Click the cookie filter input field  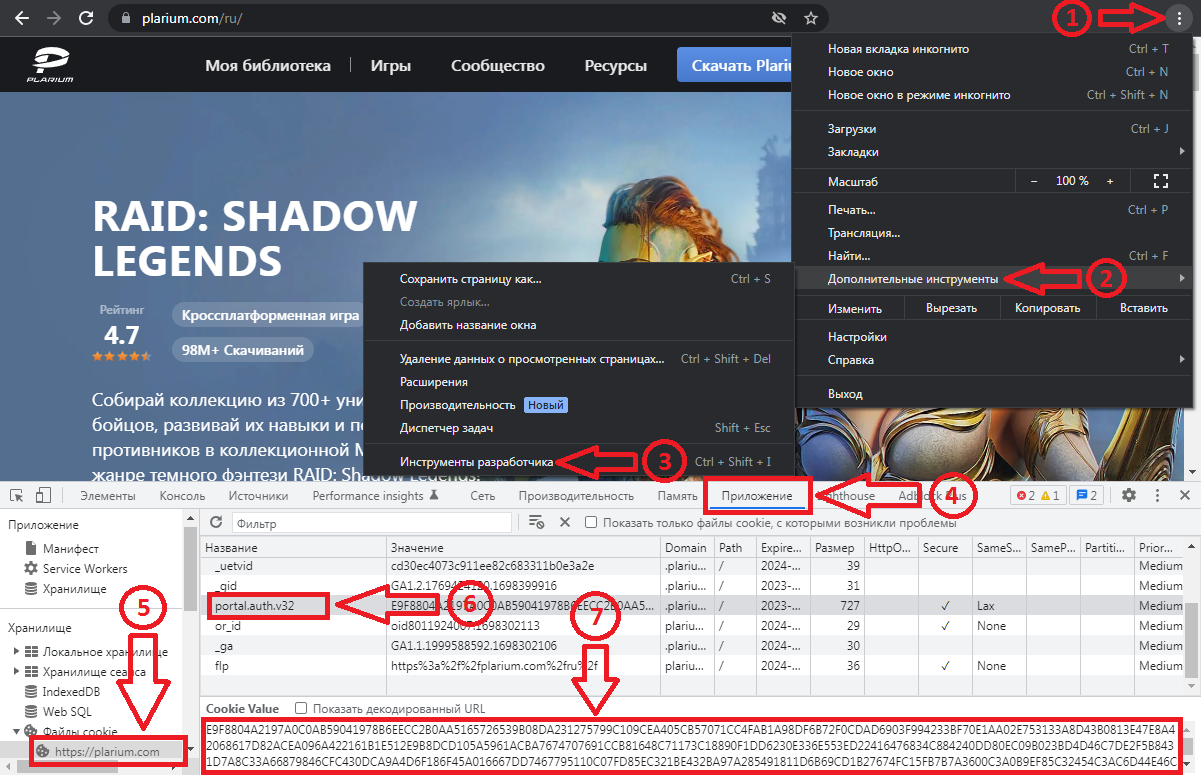pos(371,523)
